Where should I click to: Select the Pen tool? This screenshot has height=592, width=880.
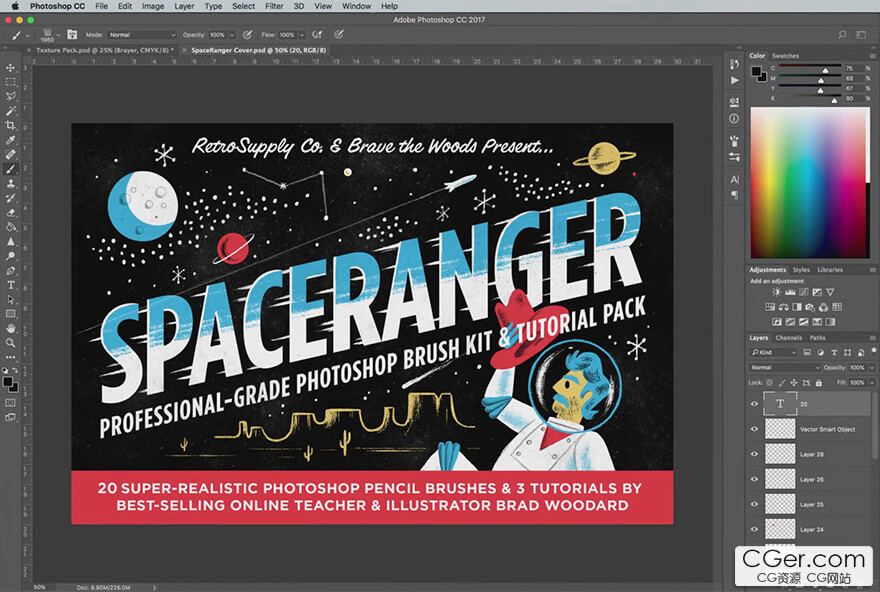click(11, 270)
